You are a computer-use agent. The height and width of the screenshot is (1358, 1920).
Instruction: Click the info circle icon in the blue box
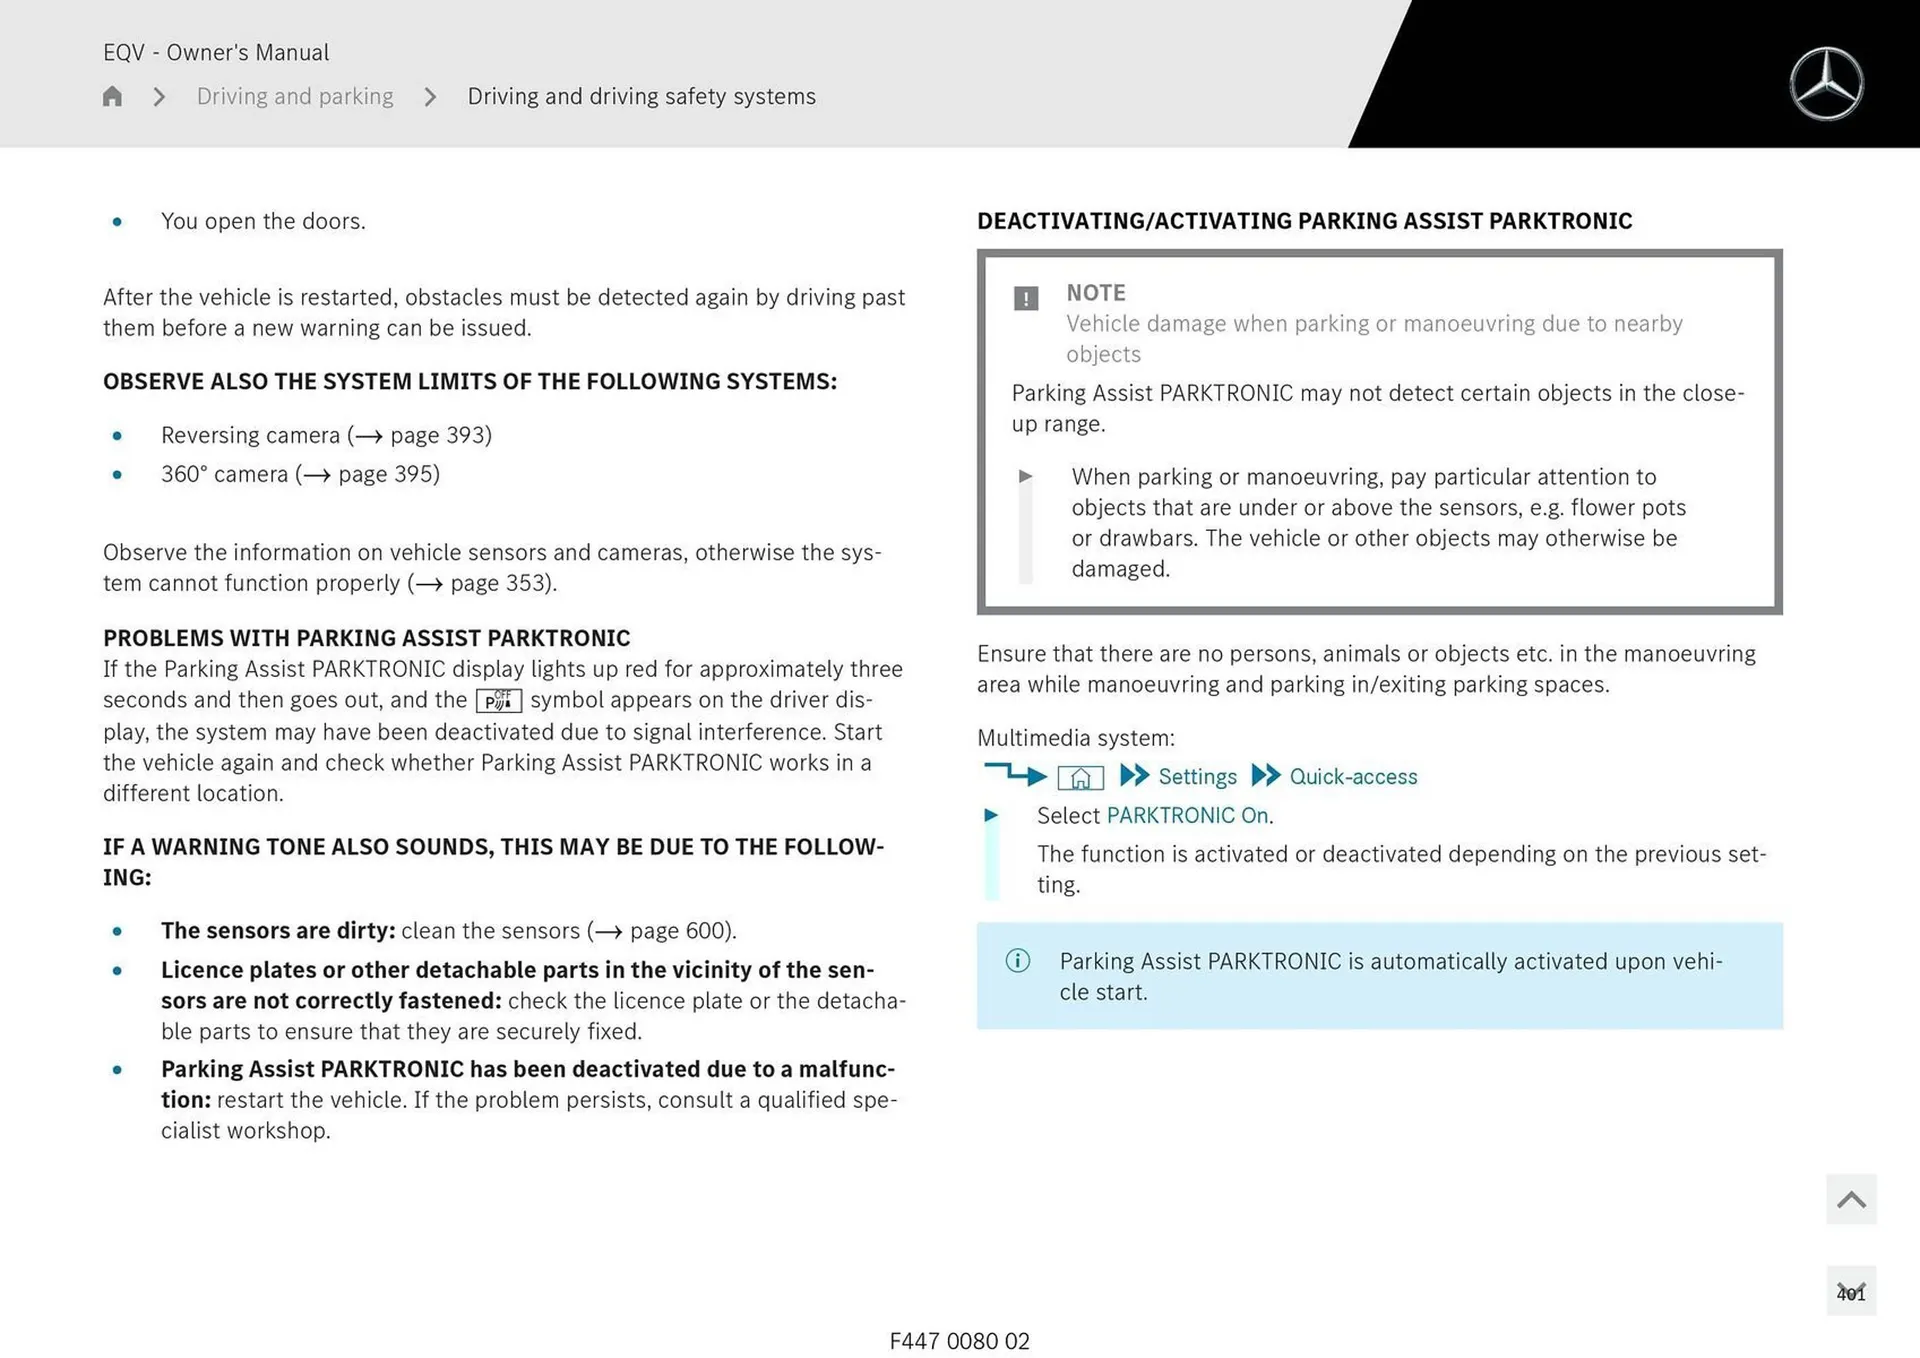1019,961
